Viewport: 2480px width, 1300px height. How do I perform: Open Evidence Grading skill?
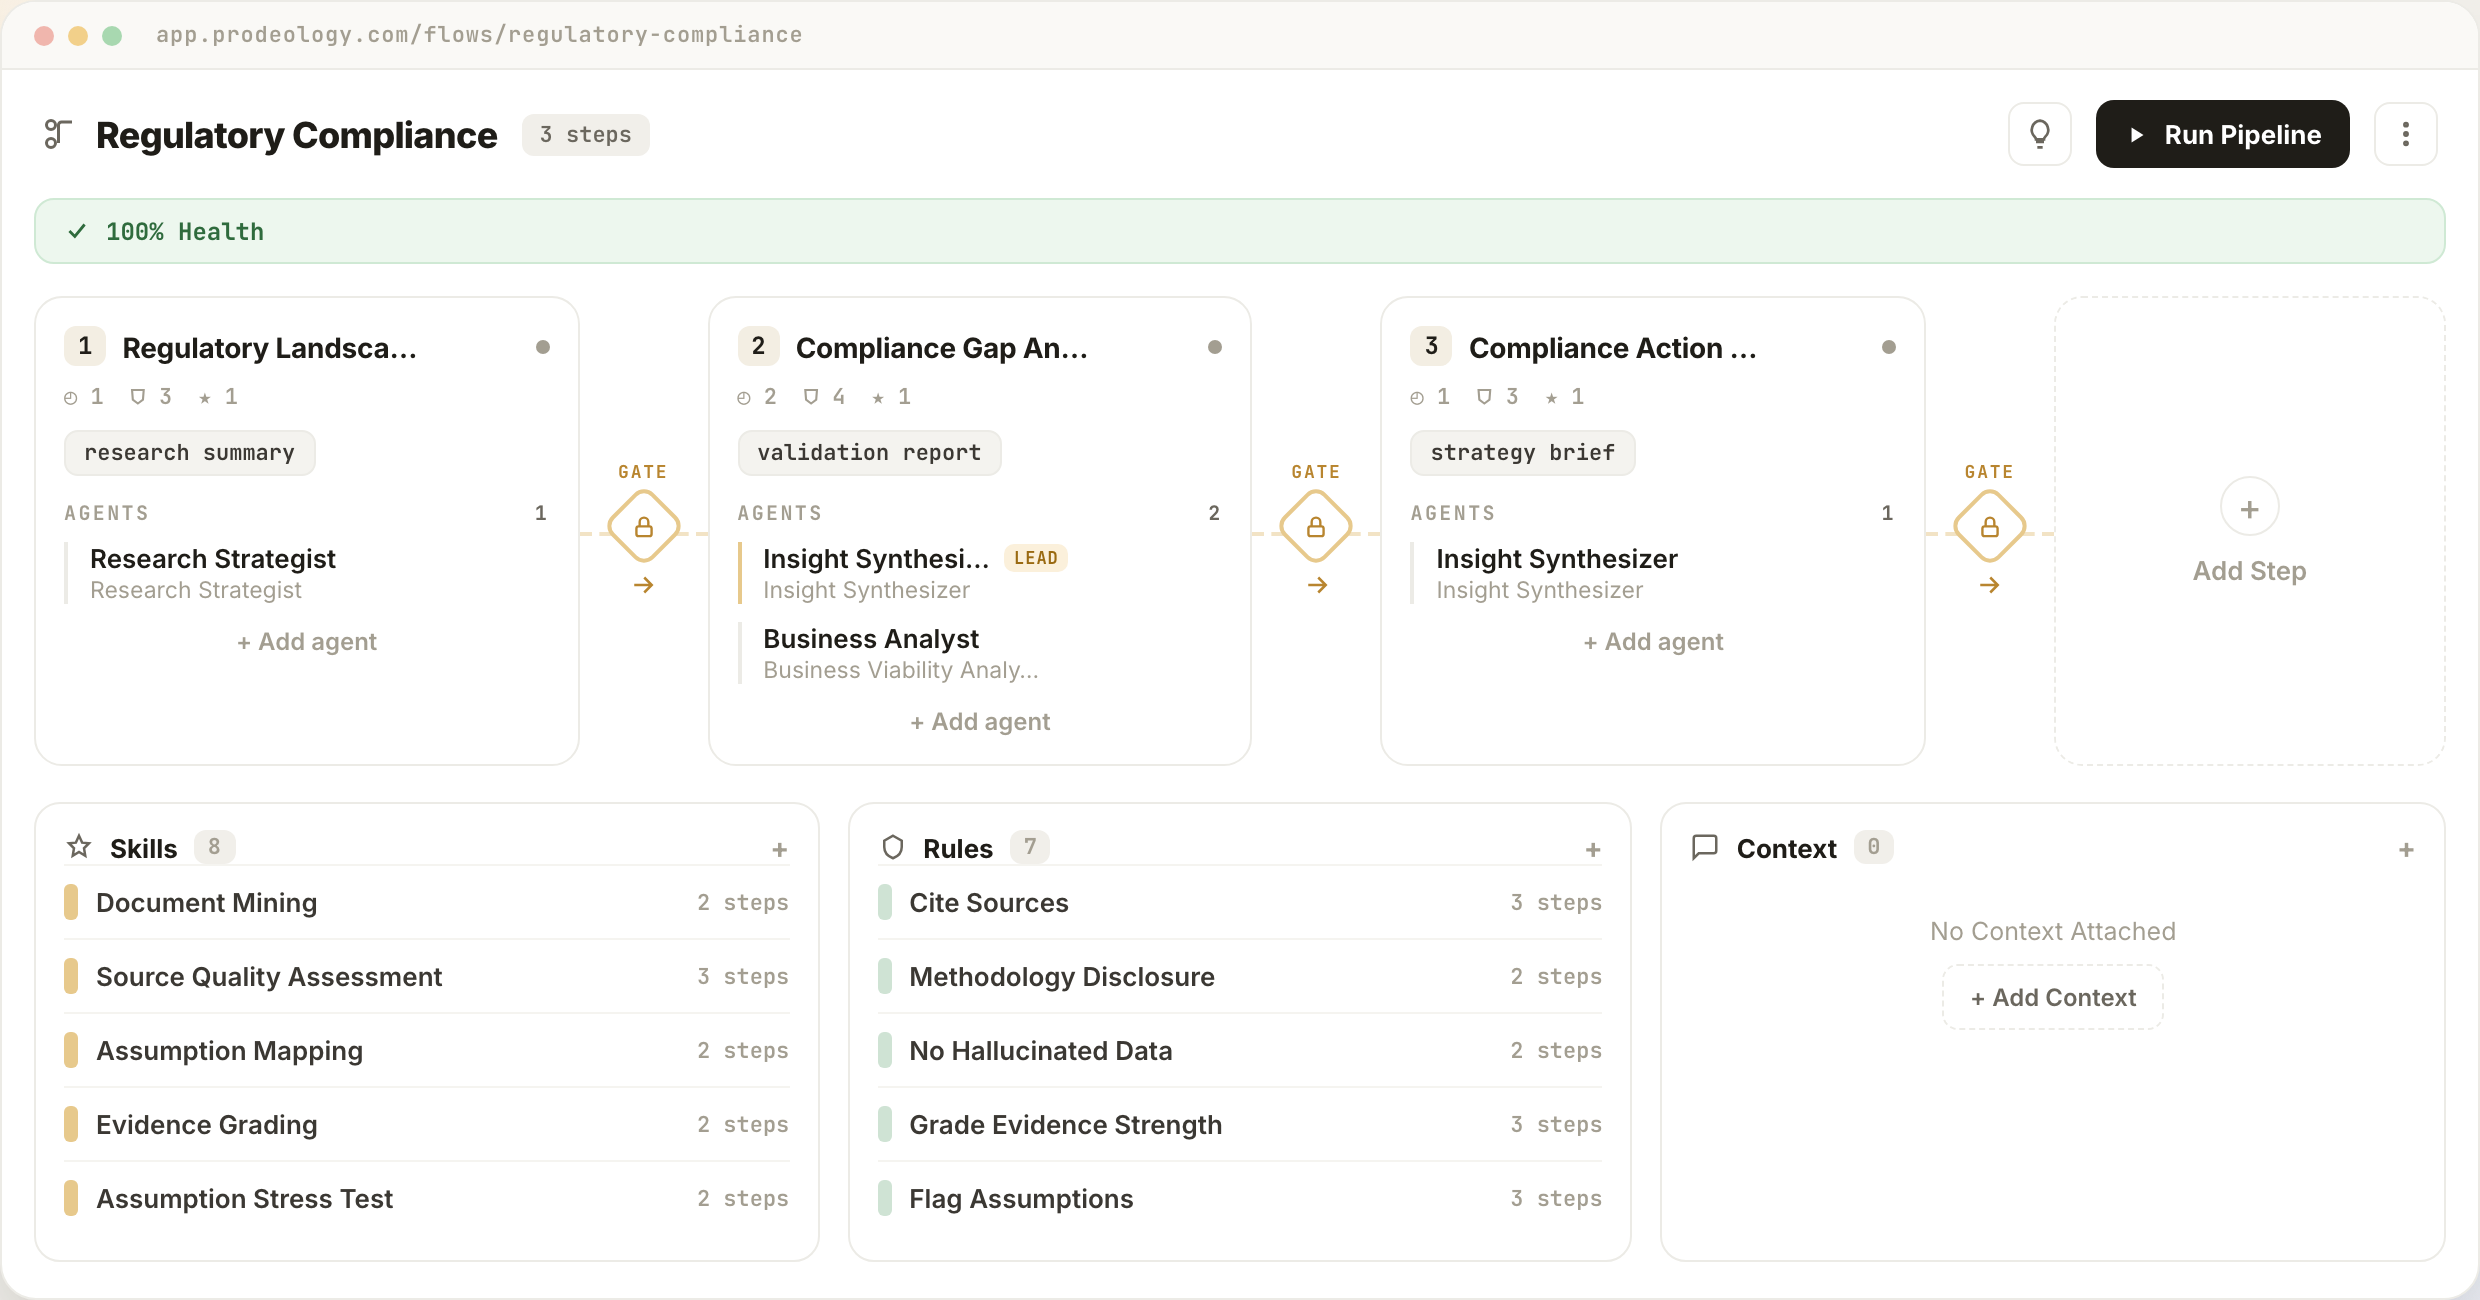[427, 1125]
